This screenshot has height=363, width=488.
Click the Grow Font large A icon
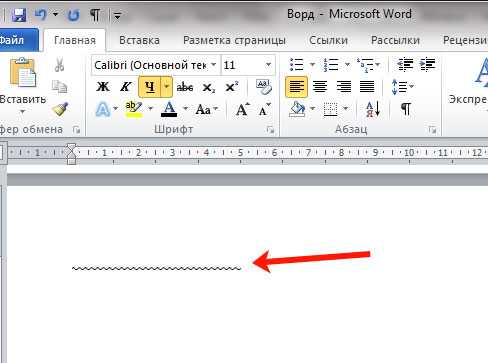click(x=242, y=109)
